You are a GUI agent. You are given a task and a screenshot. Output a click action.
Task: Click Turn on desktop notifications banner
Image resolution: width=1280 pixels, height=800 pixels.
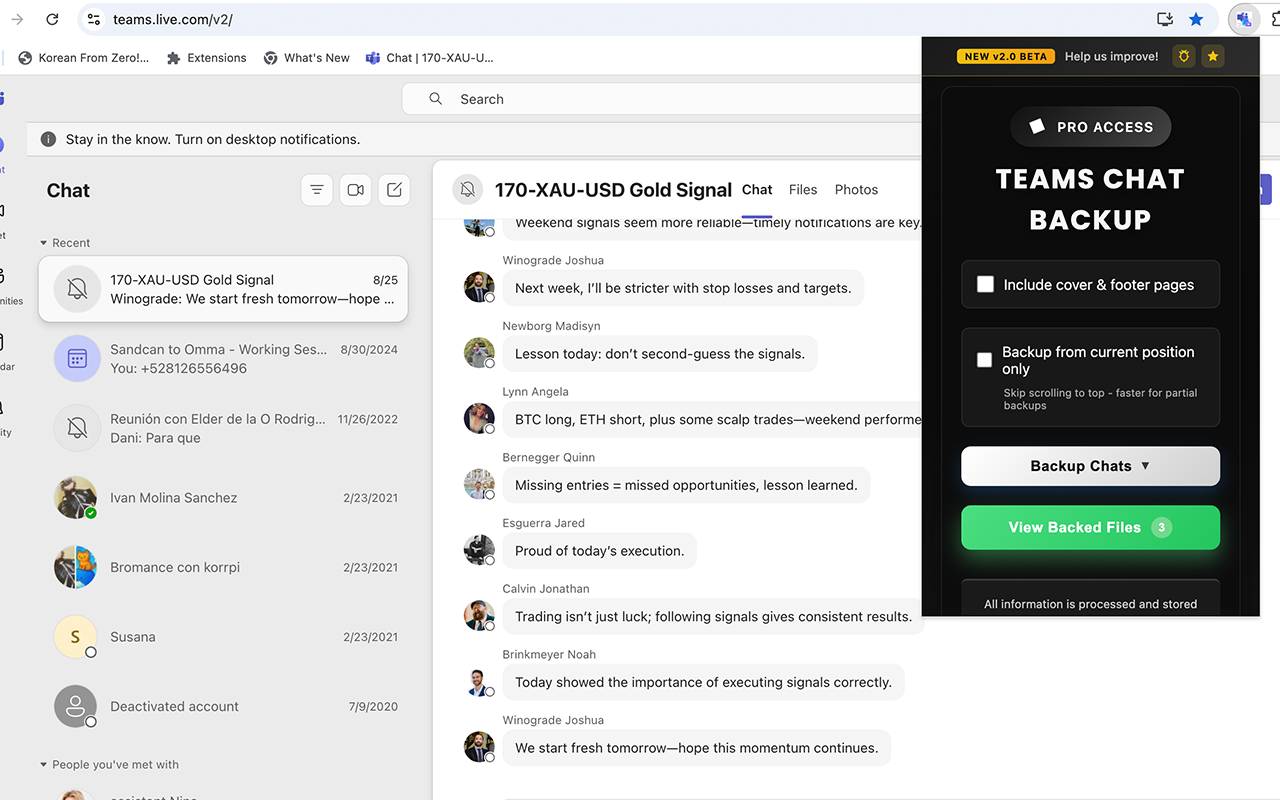[x=213, y=139]
